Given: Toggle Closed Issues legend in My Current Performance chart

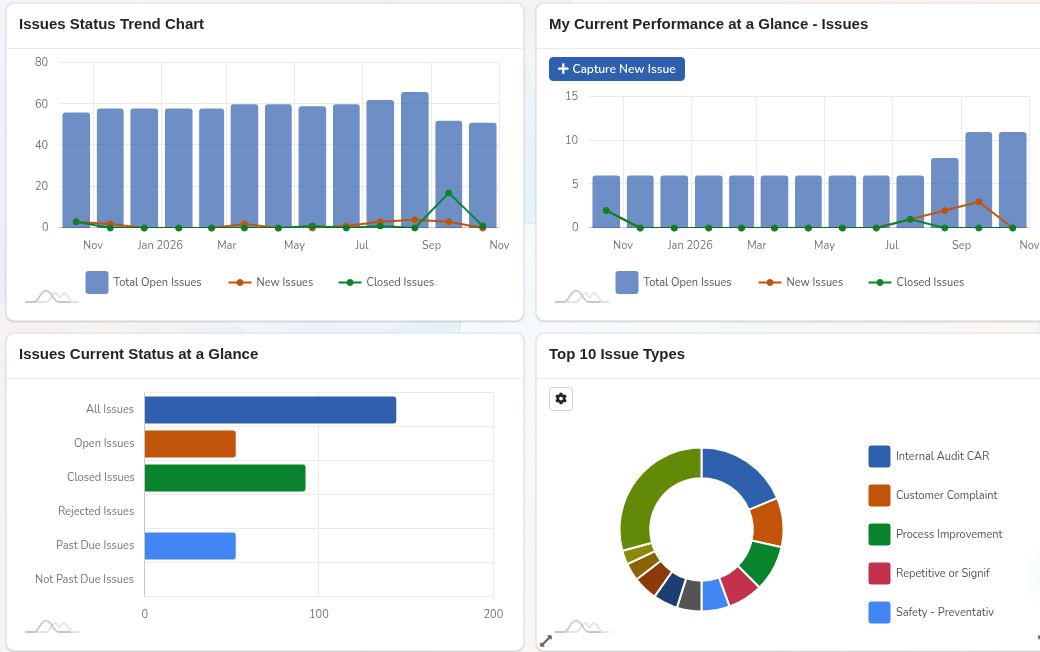Looking at the screenshot, I should pyautogui.click(x=916, y=282).
